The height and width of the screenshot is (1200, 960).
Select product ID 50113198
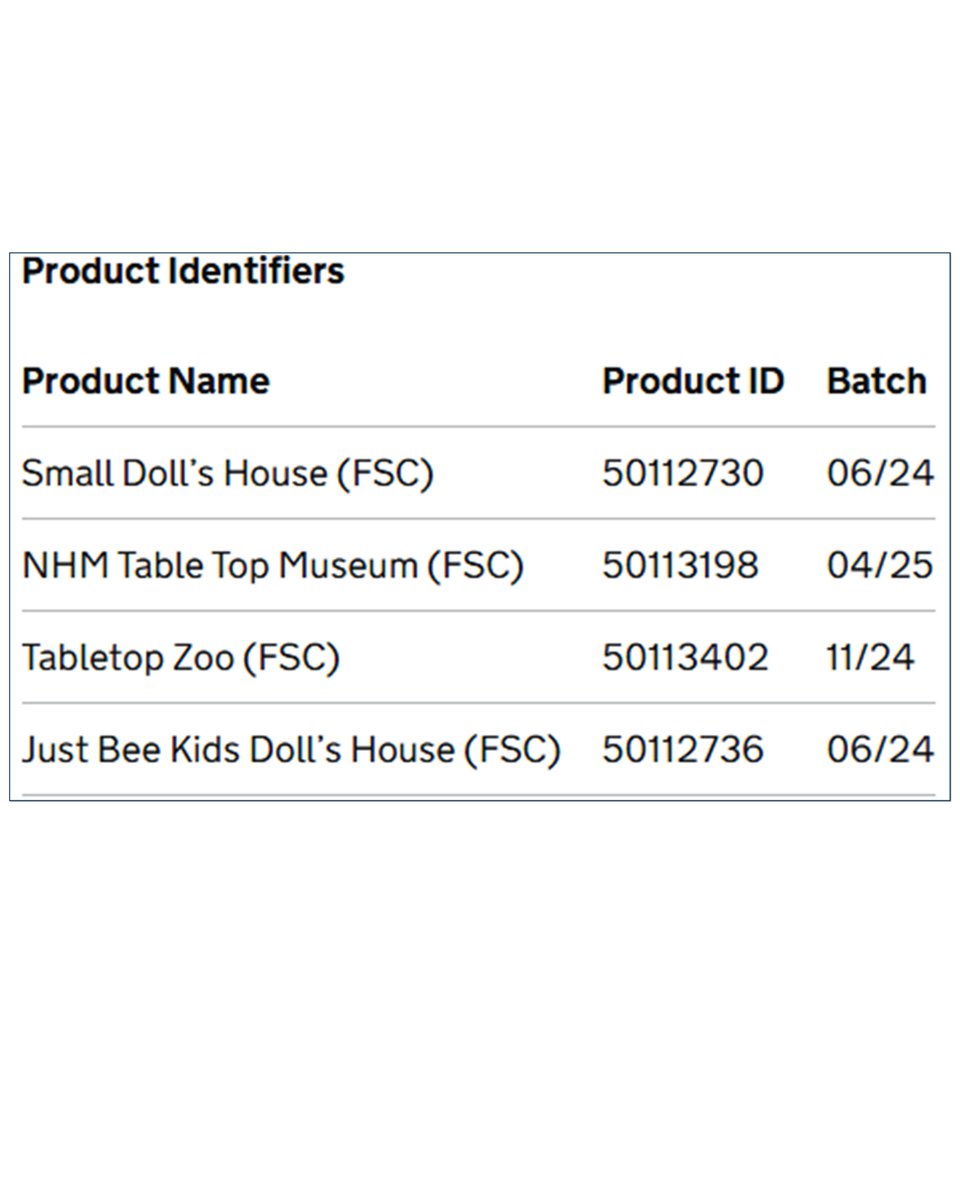pos(681,565)
